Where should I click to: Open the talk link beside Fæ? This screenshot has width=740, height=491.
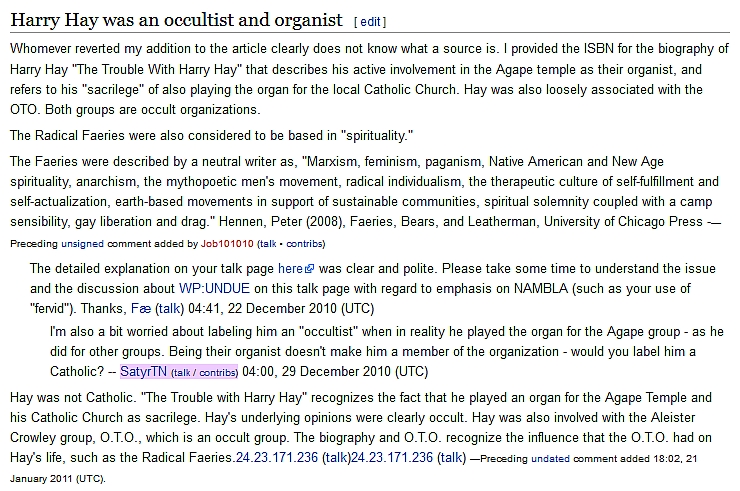coord(170,308)
